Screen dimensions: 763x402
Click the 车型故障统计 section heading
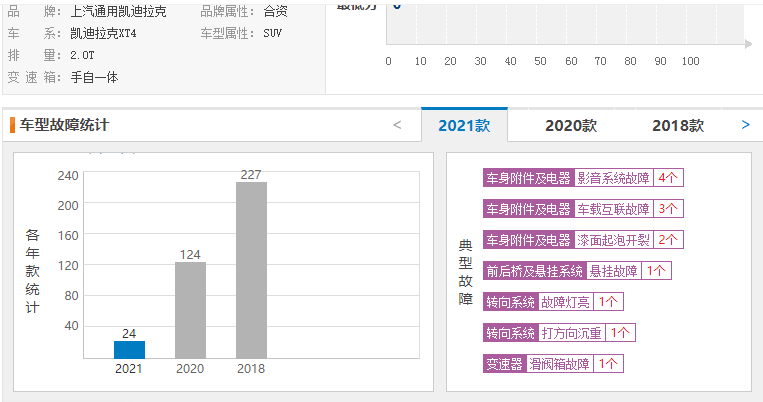point(64,125)
